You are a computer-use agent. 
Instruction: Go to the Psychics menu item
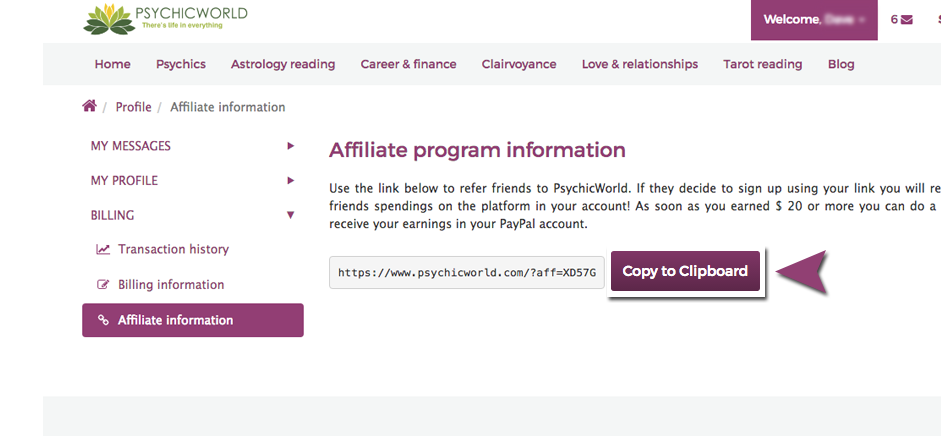[181, 64]
